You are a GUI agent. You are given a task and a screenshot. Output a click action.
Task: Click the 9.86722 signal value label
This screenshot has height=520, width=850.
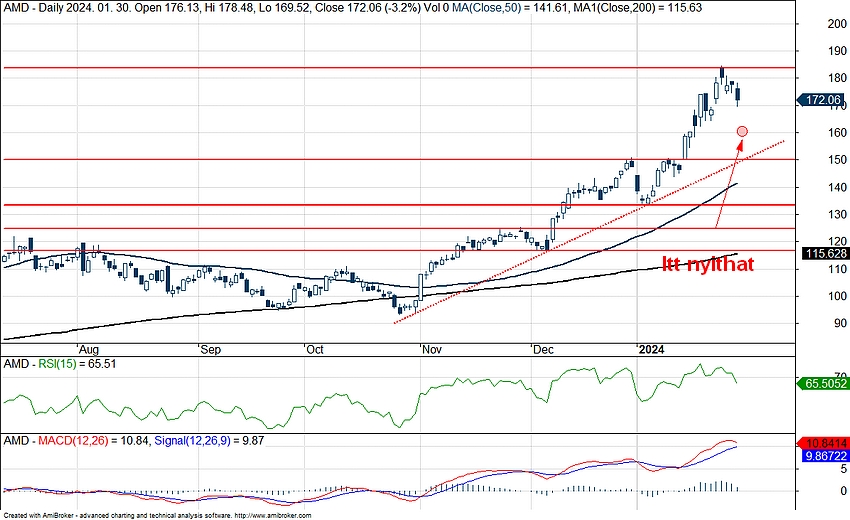pyautogui.click(x=826, y=456)
